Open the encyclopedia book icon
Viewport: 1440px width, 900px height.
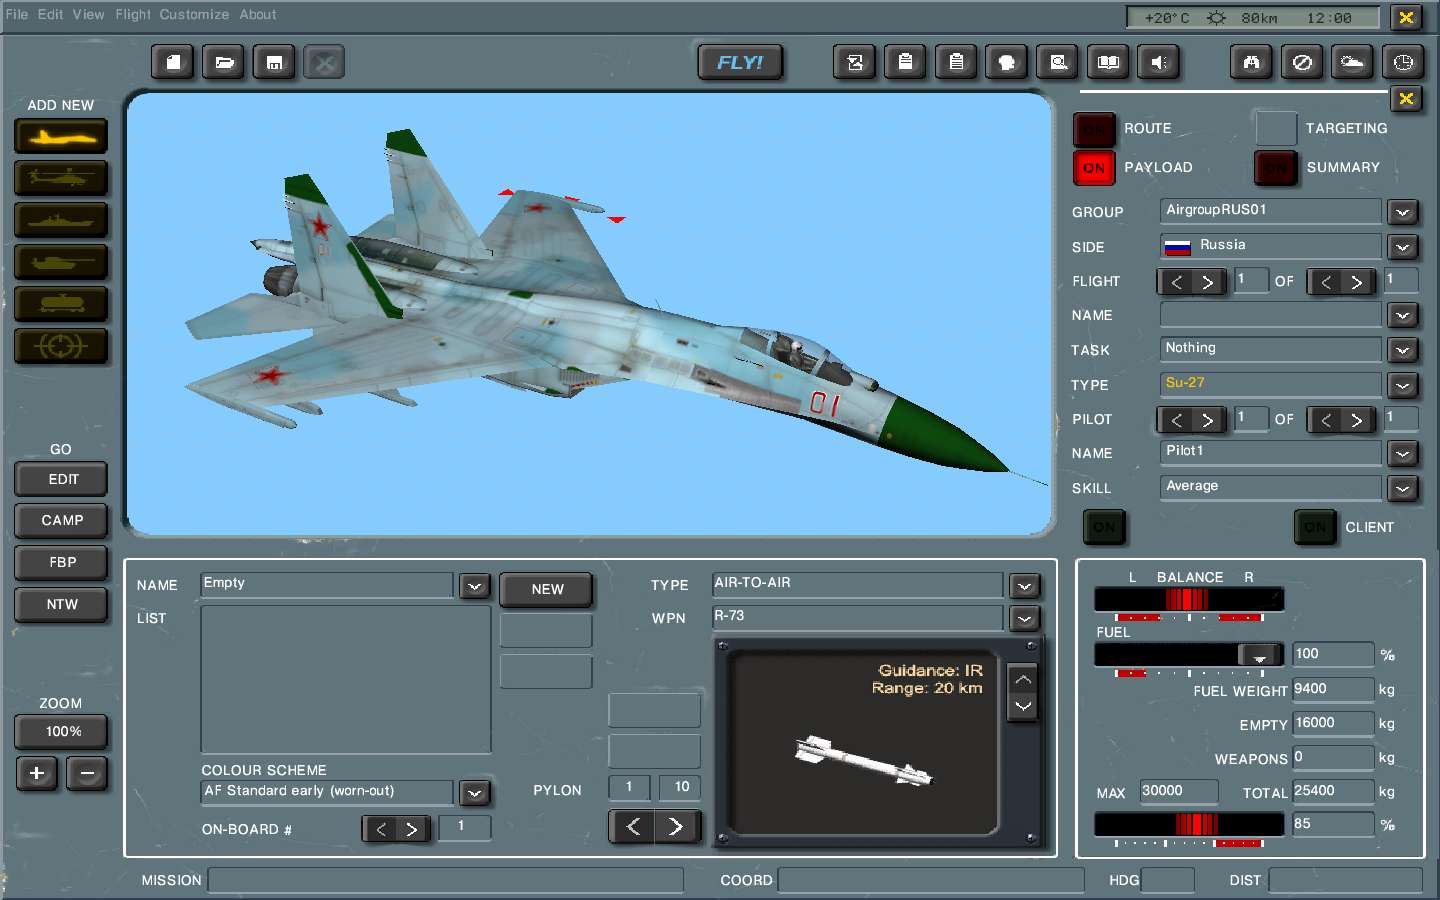[1108, 62]
